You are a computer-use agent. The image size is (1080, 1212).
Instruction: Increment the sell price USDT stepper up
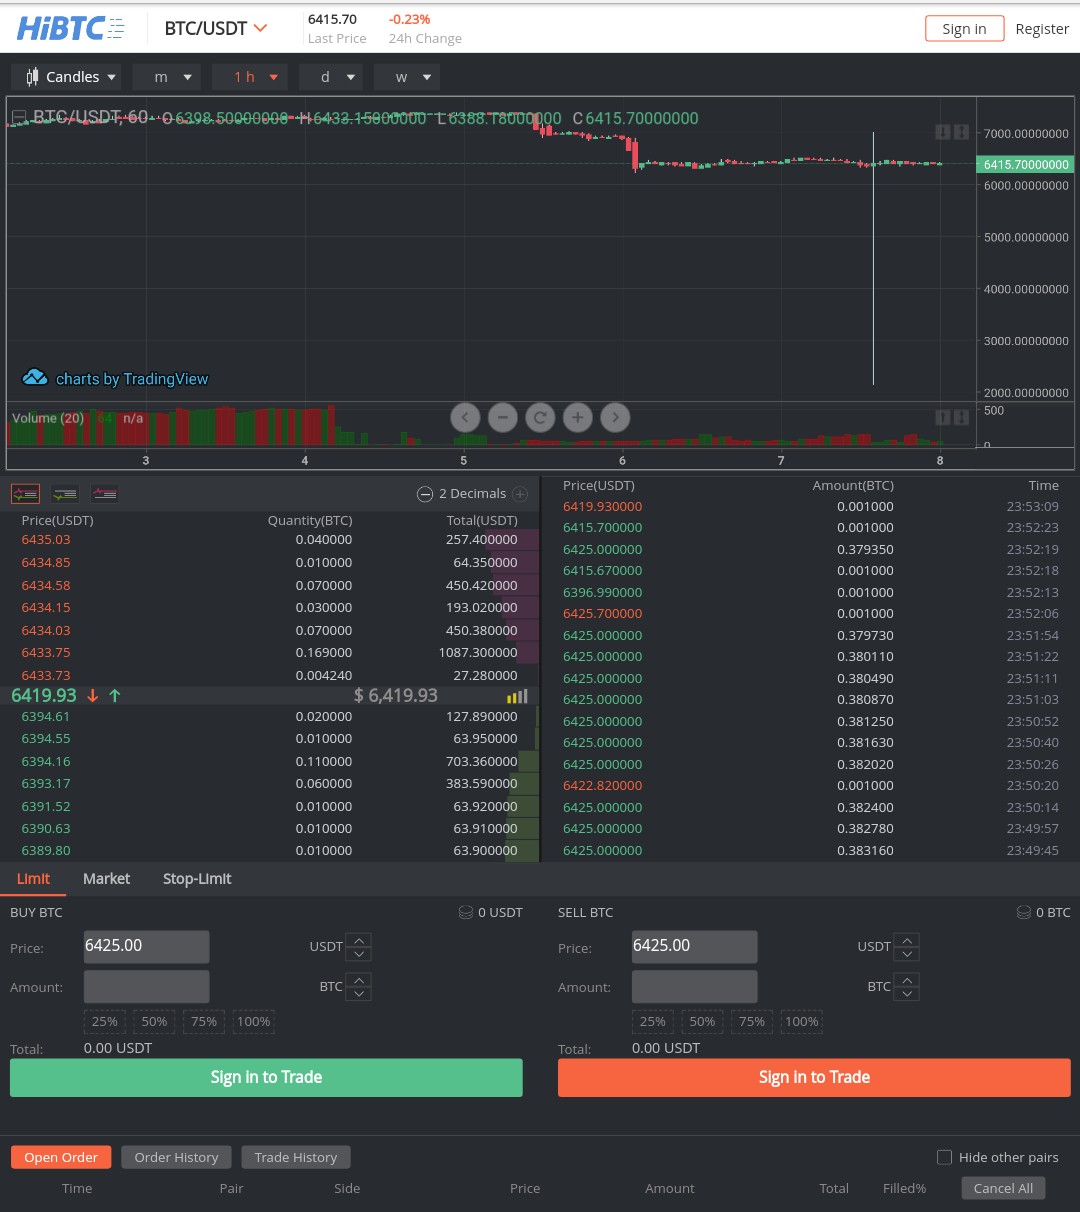(x=907, y=939)
